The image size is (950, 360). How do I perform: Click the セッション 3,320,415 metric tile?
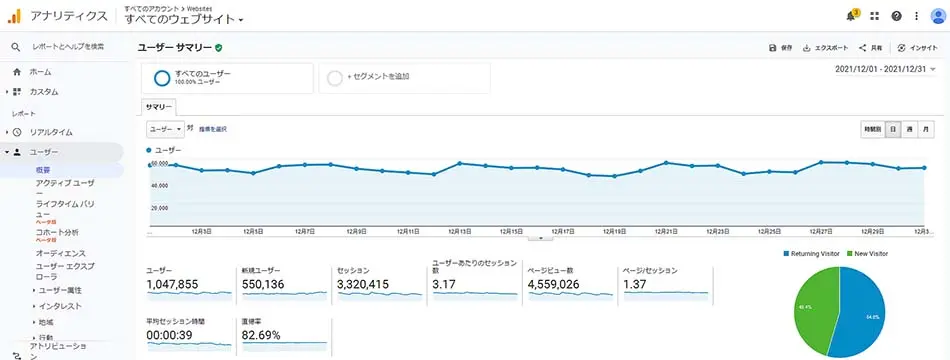(380, 284)
